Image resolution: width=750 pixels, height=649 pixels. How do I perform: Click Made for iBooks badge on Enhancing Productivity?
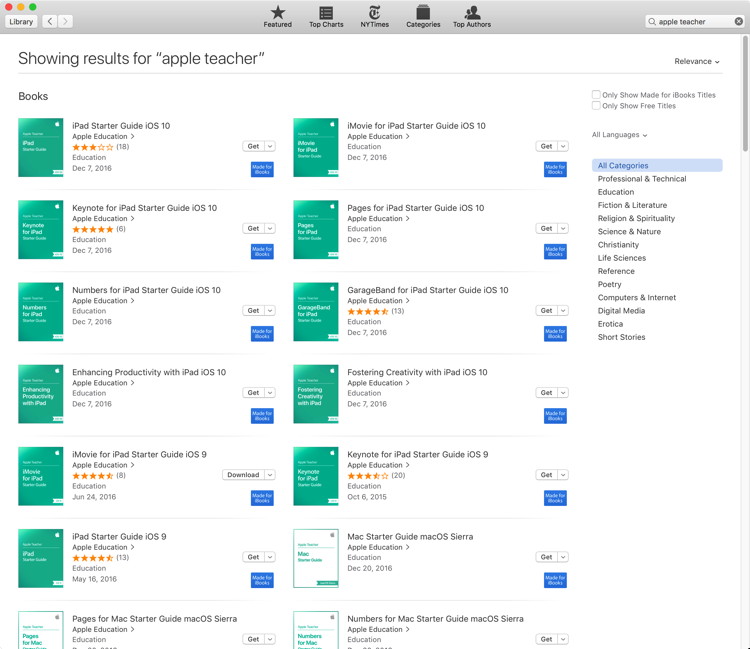262,416
